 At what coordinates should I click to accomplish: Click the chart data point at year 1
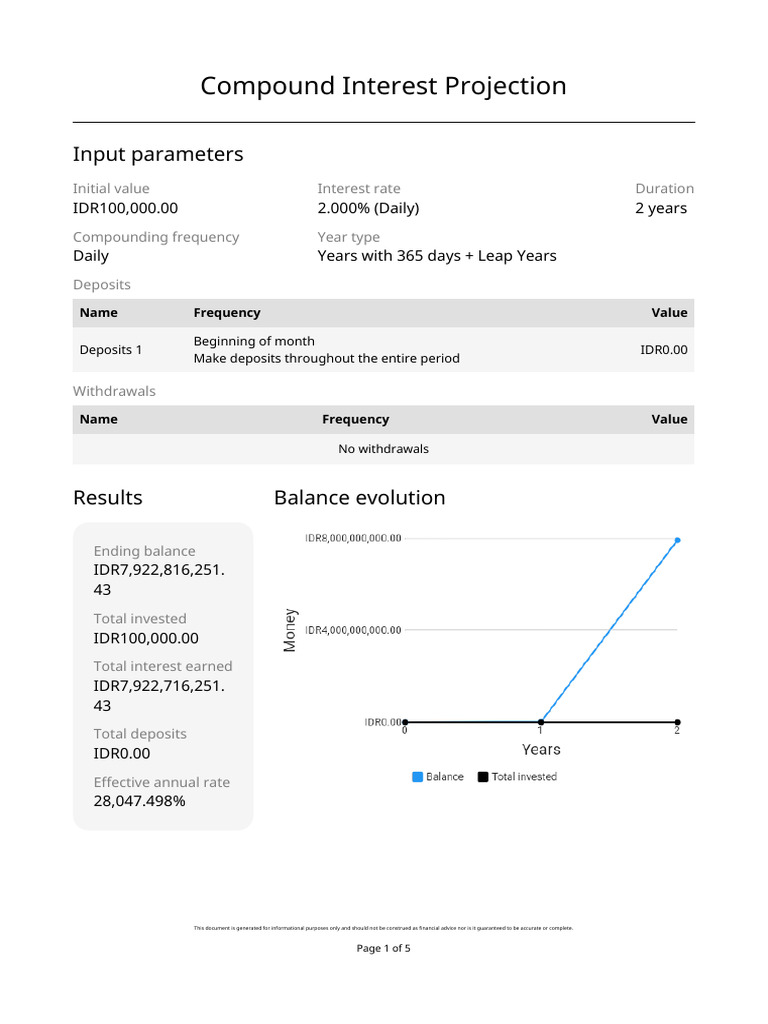(541, 722)
